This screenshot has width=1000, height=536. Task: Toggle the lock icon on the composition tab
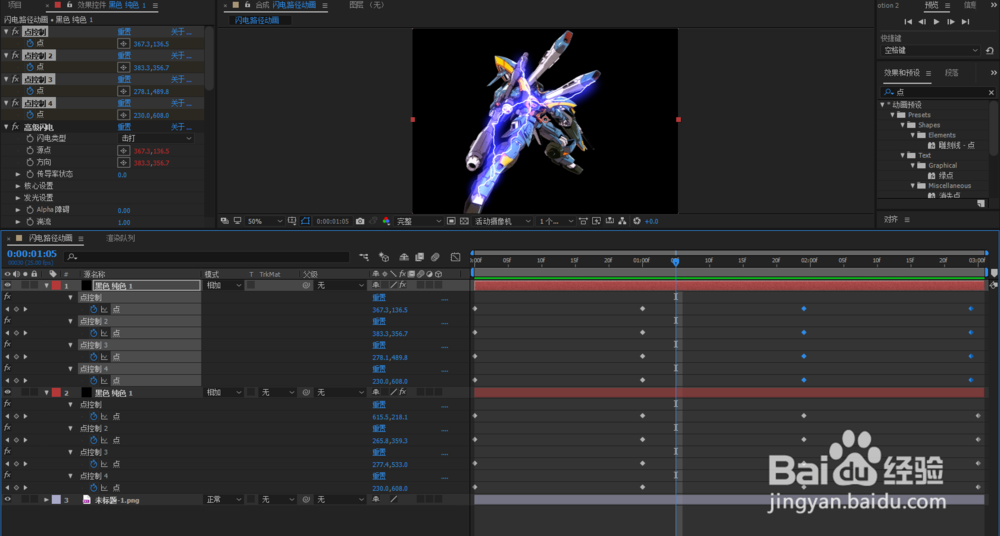point(248,5)
